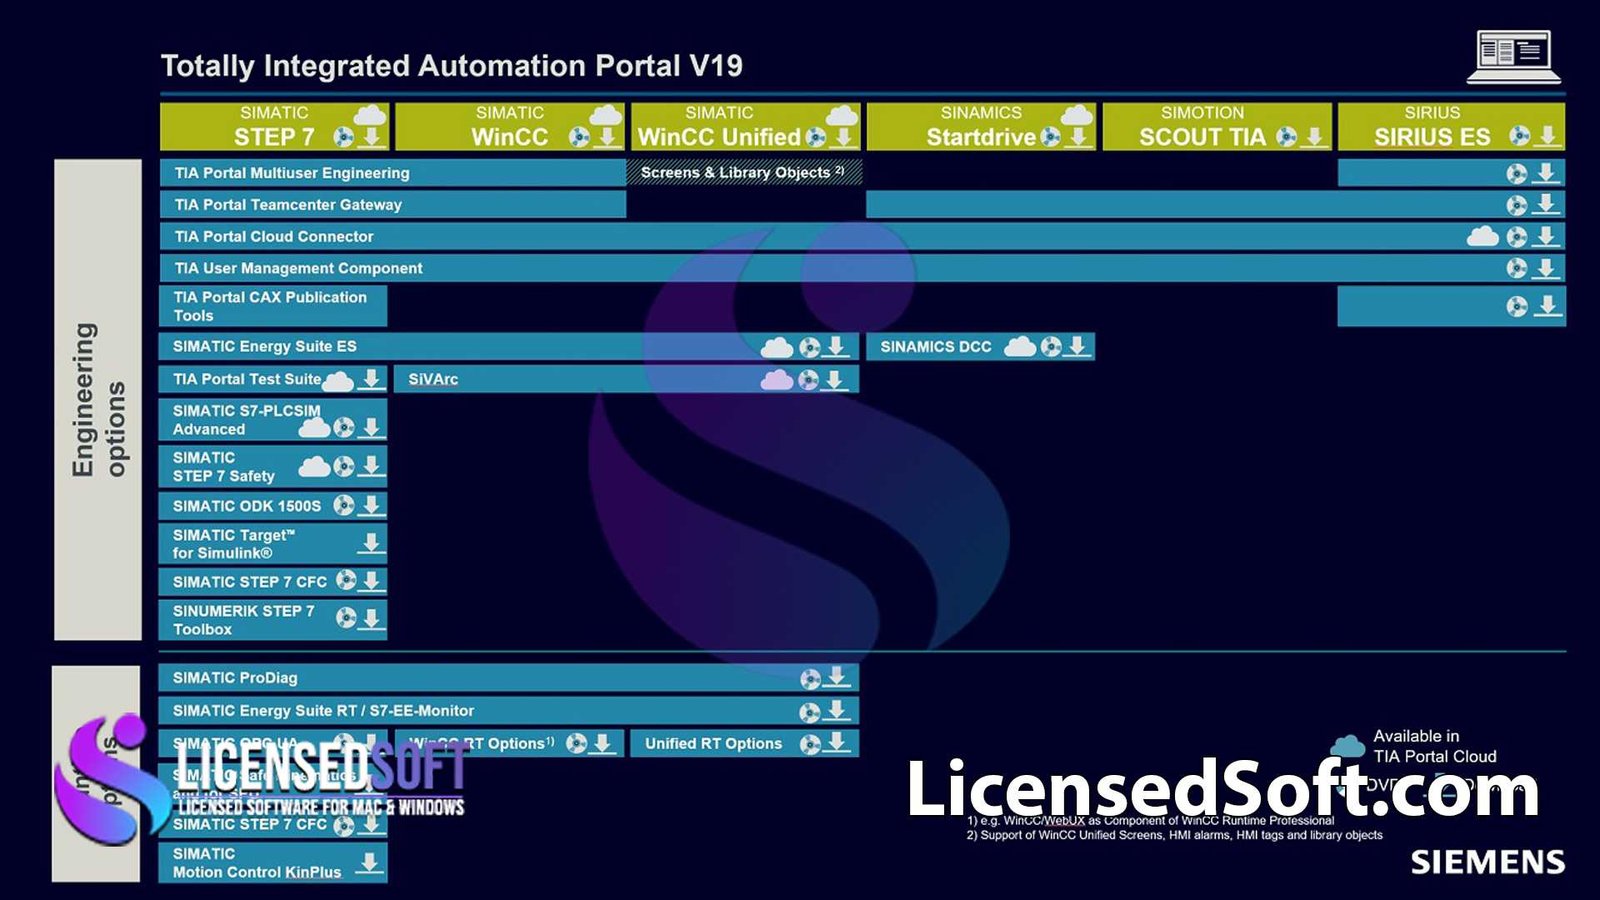Click the DVD icon on SINUMERIK STEP 7 Toolbox
1600x900 pixels.
click(346, 618)
